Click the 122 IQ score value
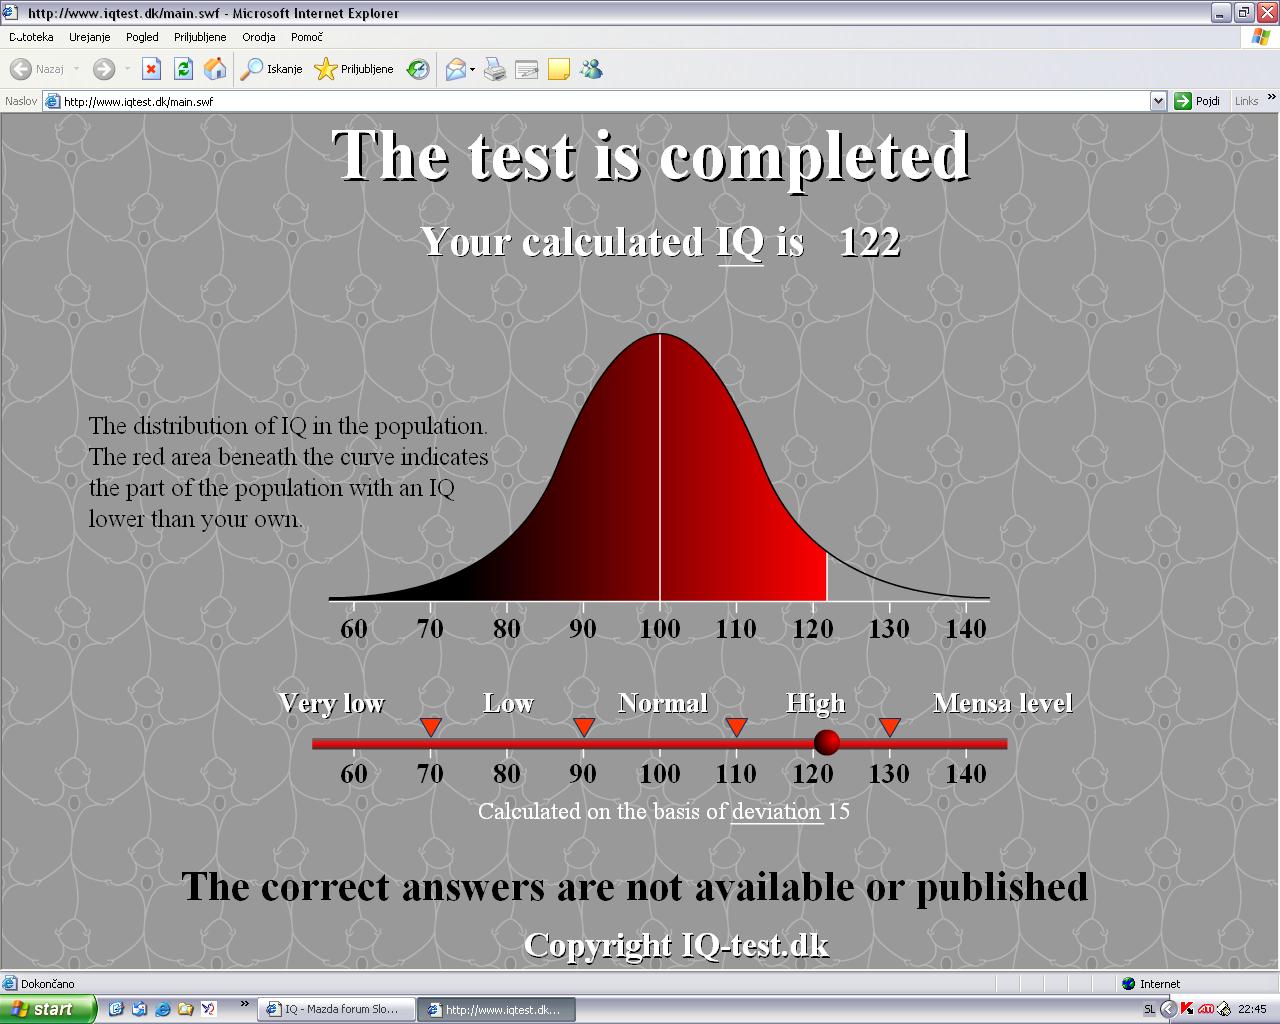Screen dimensions: 1280x1024 (x=870, y=243)
